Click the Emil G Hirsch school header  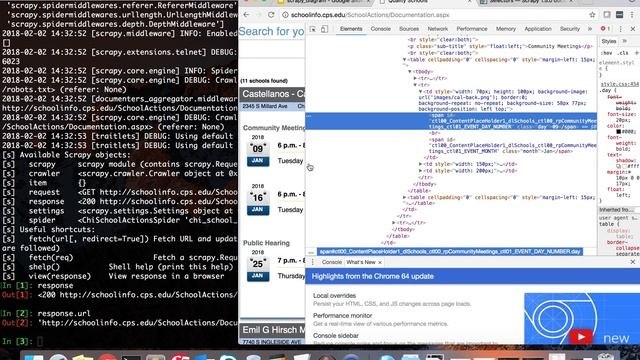click(x=272, y=329)
